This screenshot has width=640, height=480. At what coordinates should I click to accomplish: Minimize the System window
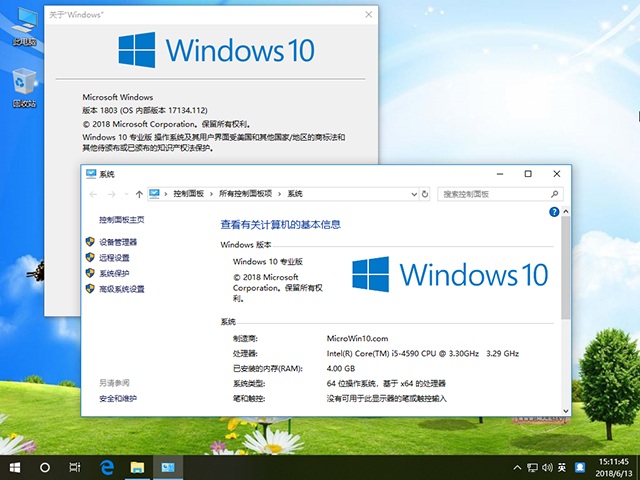pyautogui.click(x=500, y=174)
